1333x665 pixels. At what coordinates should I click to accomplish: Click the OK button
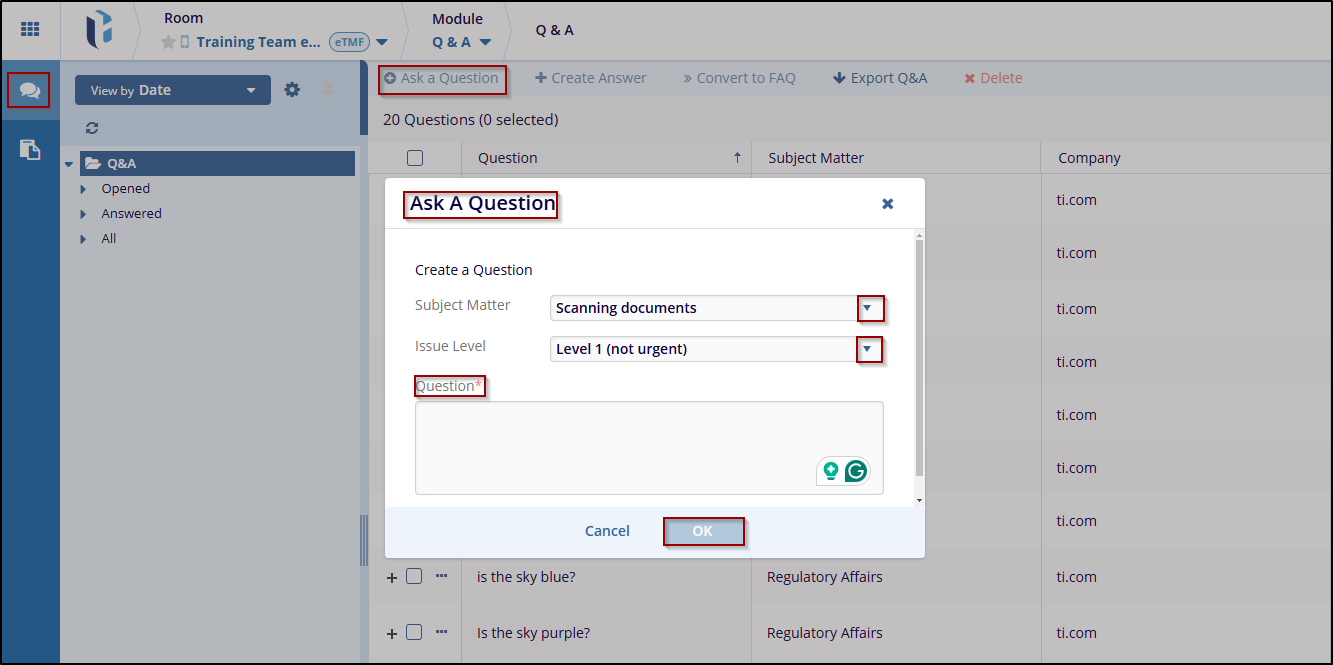(x=703, y=531)
